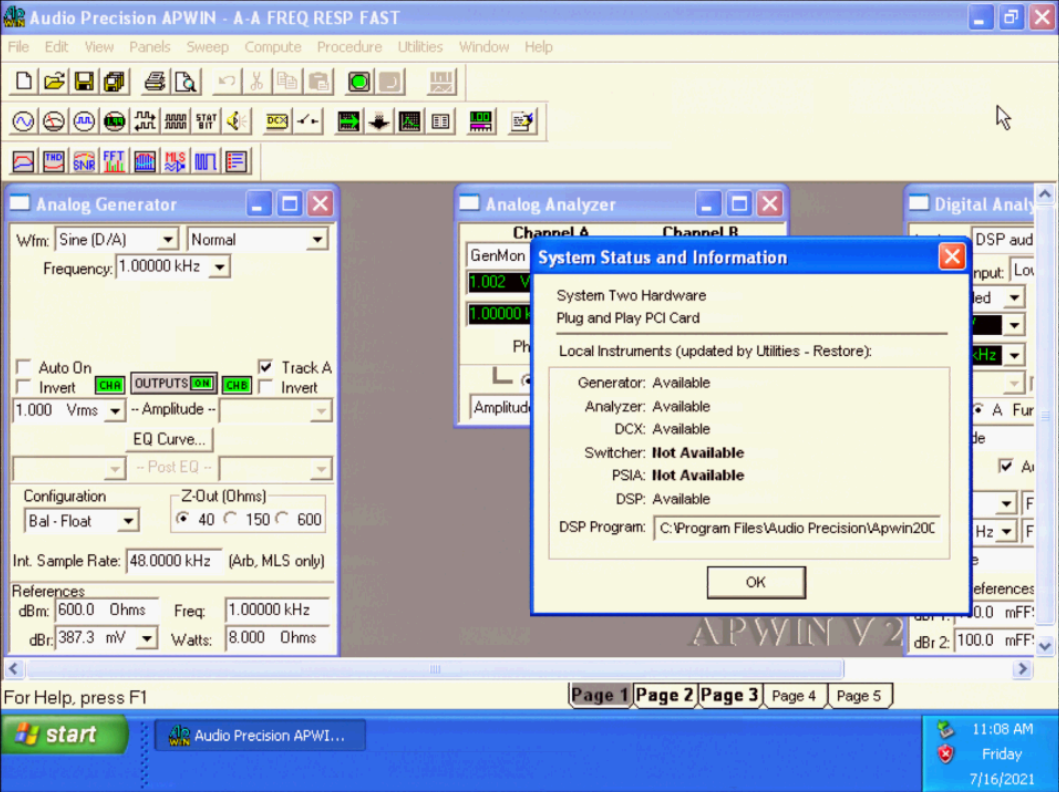The width and height of the screenshot is (1059, 792).
Task: Check Invert under Track A
Action: (x=266, y=387)
